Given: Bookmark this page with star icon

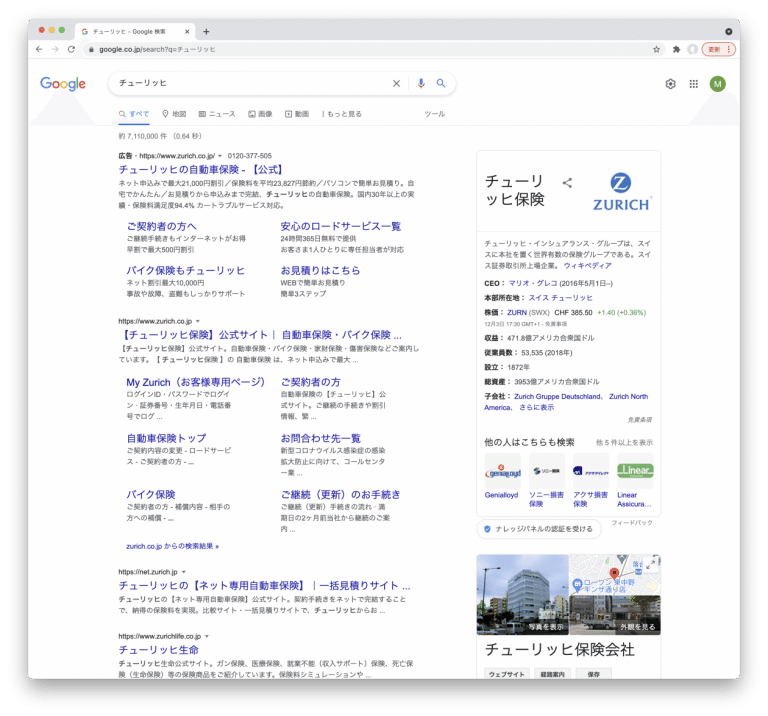Looking at the screenshot, I should click(x=656, y=49).
